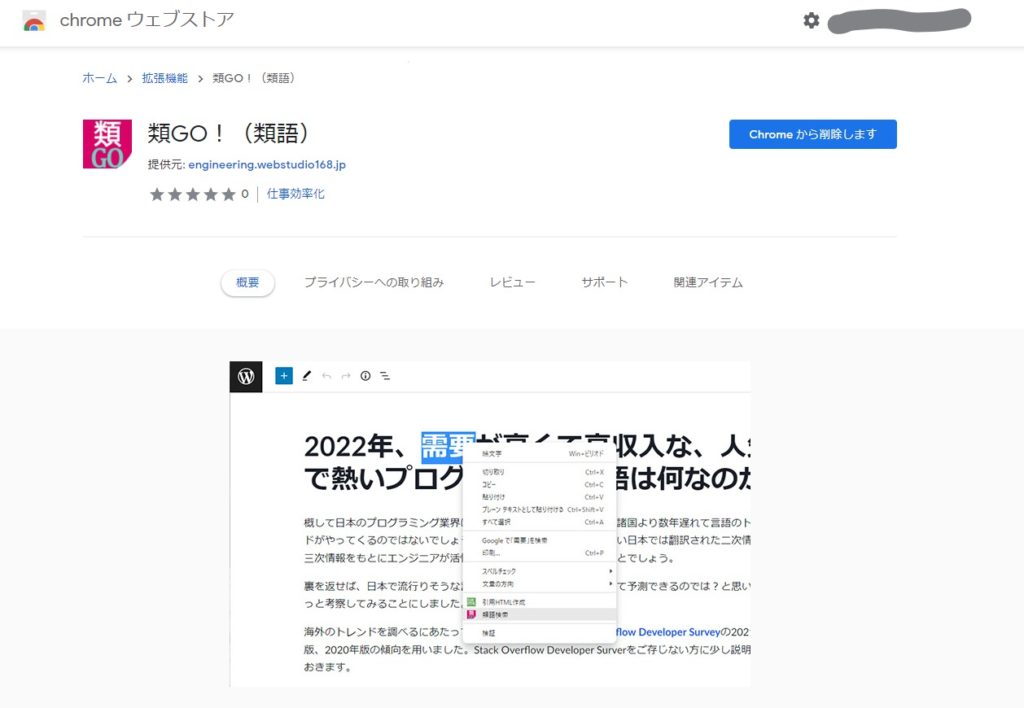Click the 拡張機能 breadcrumb link

(x=165, y=78)
